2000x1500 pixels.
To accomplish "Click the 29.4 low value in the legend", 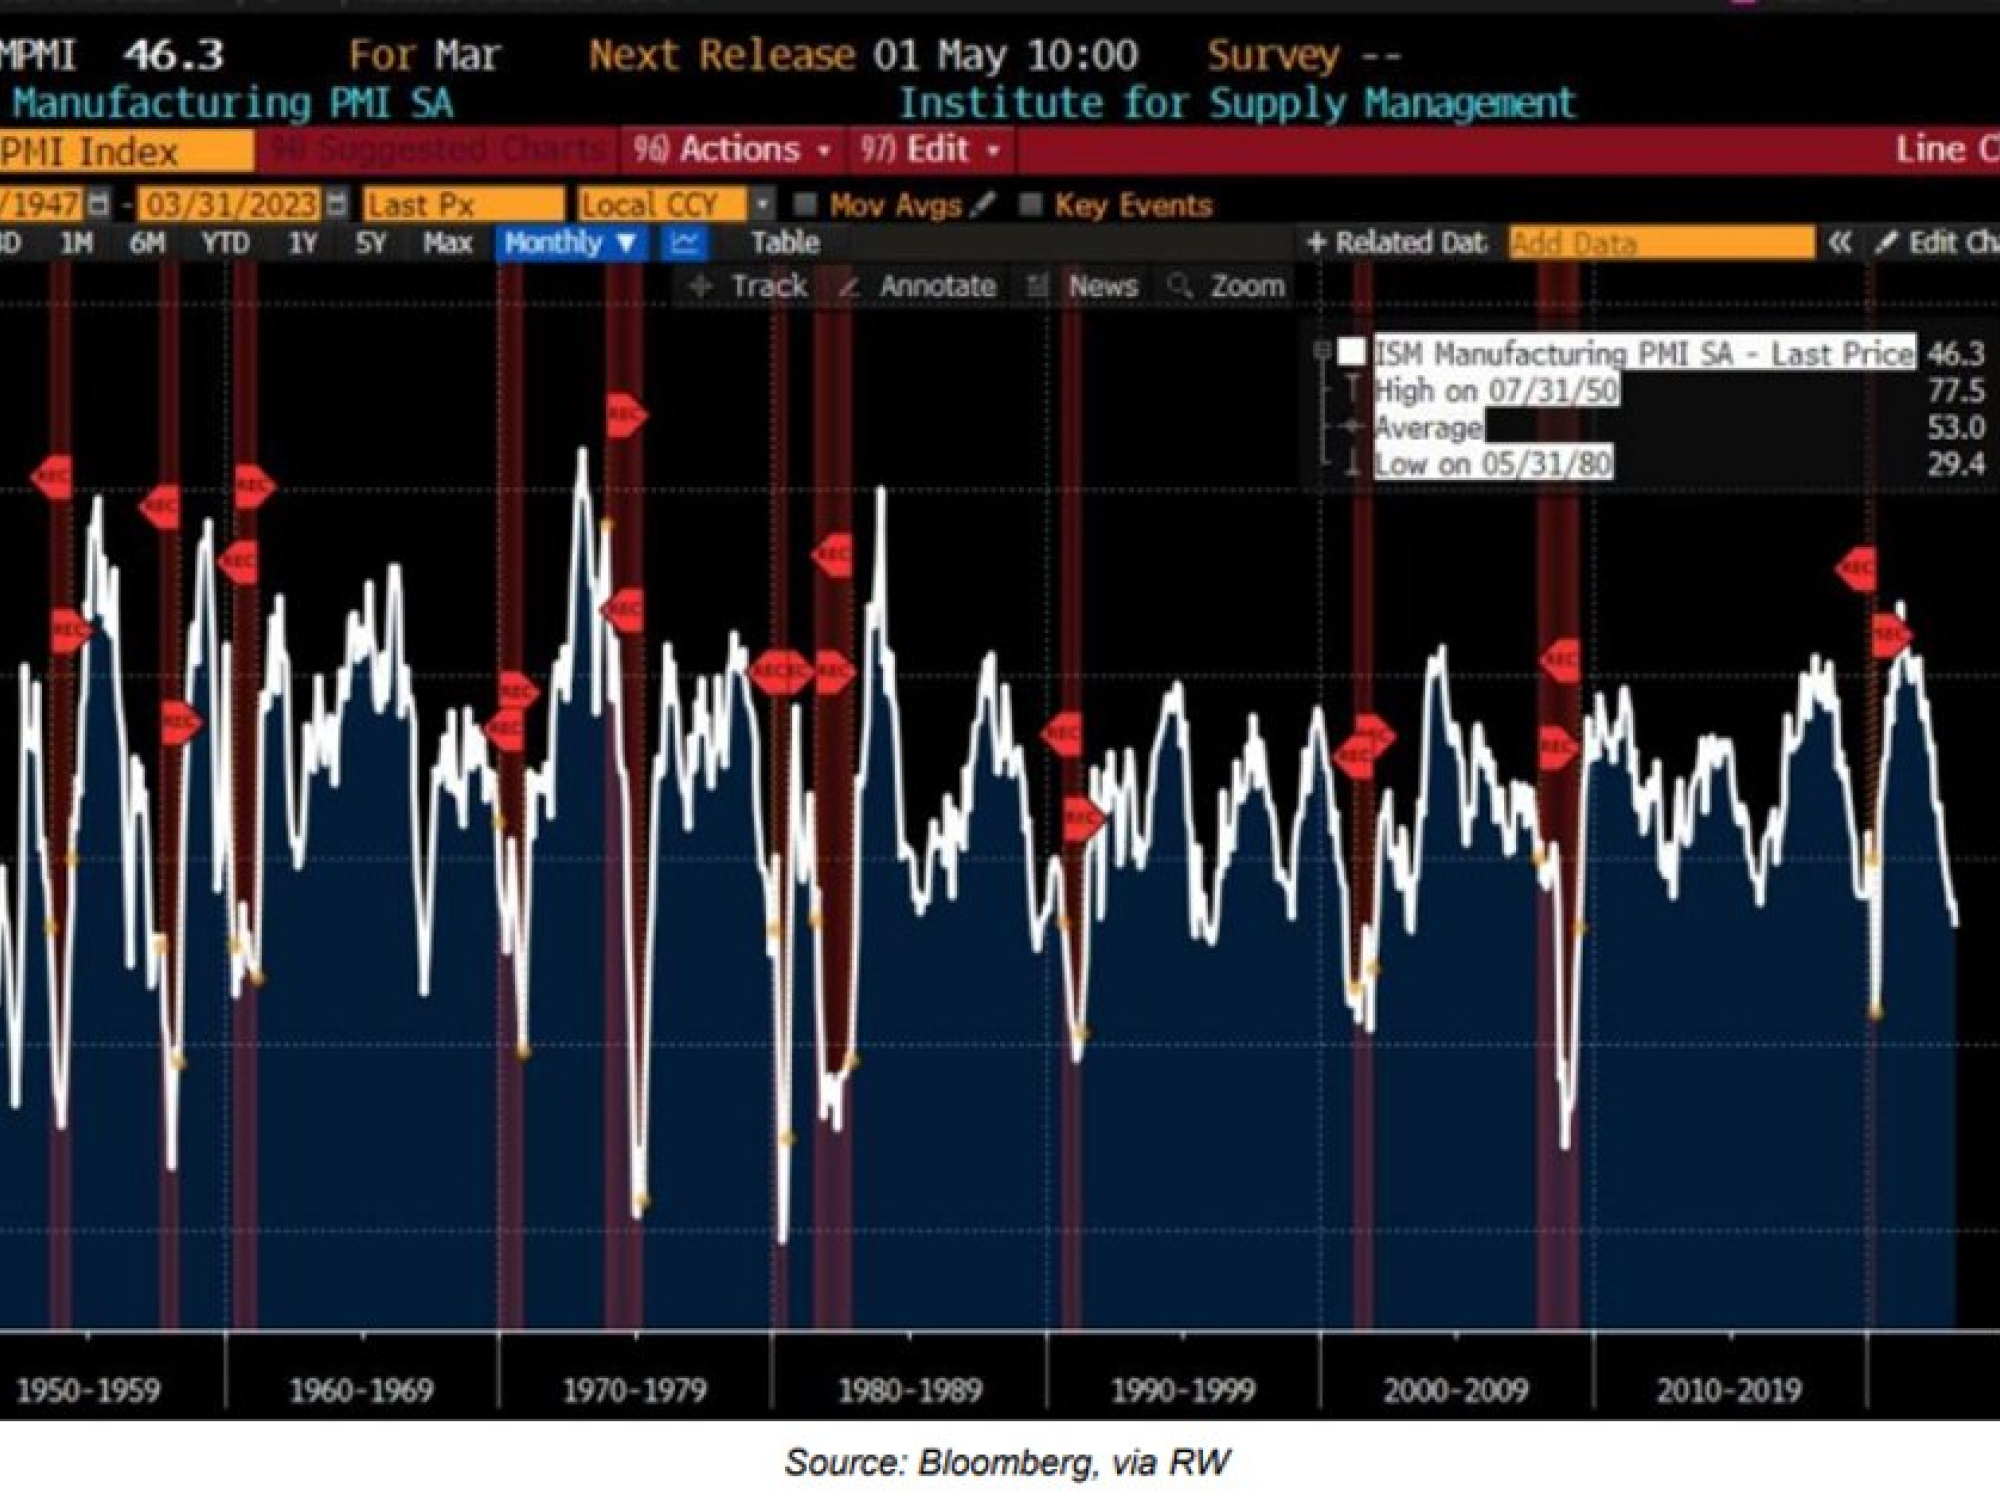I will (1957, 464).
